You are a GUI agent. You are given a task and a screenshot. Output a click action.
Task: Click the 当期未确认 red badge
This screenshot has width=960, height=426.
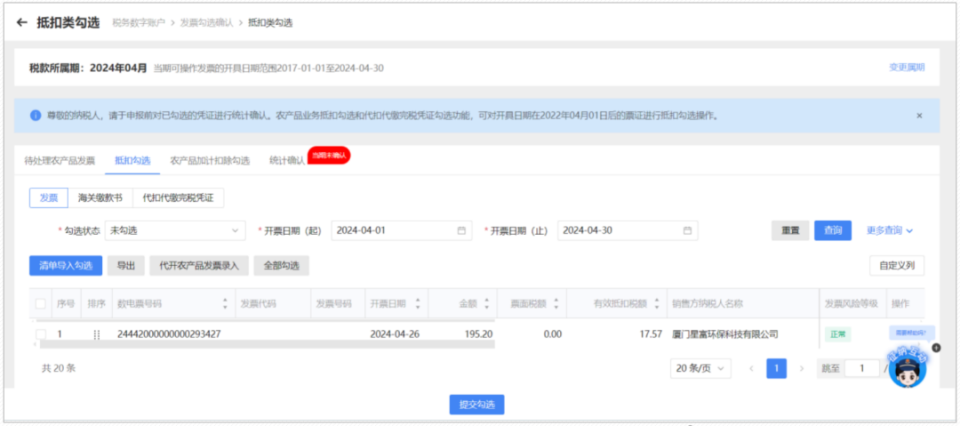tap(329, 155)
